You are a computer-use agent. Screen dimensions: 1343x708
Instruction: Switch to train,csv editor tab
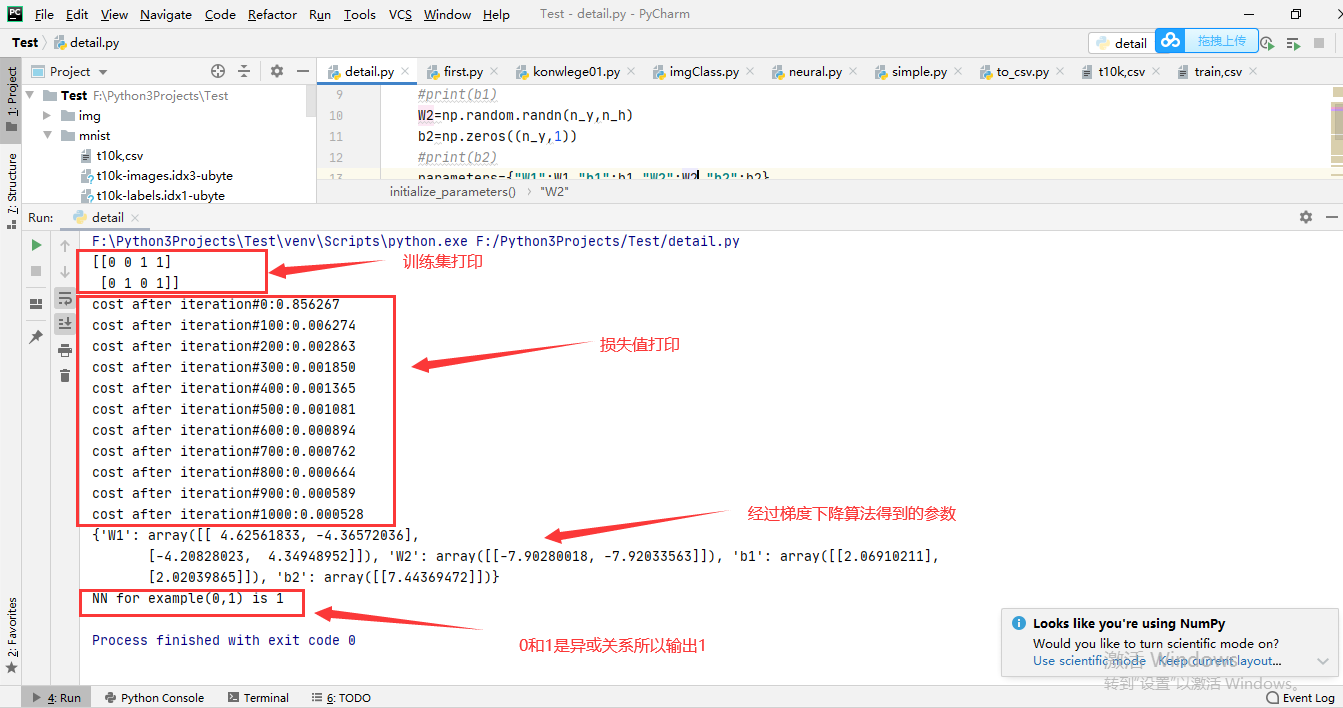click(x=1217, y=71)
